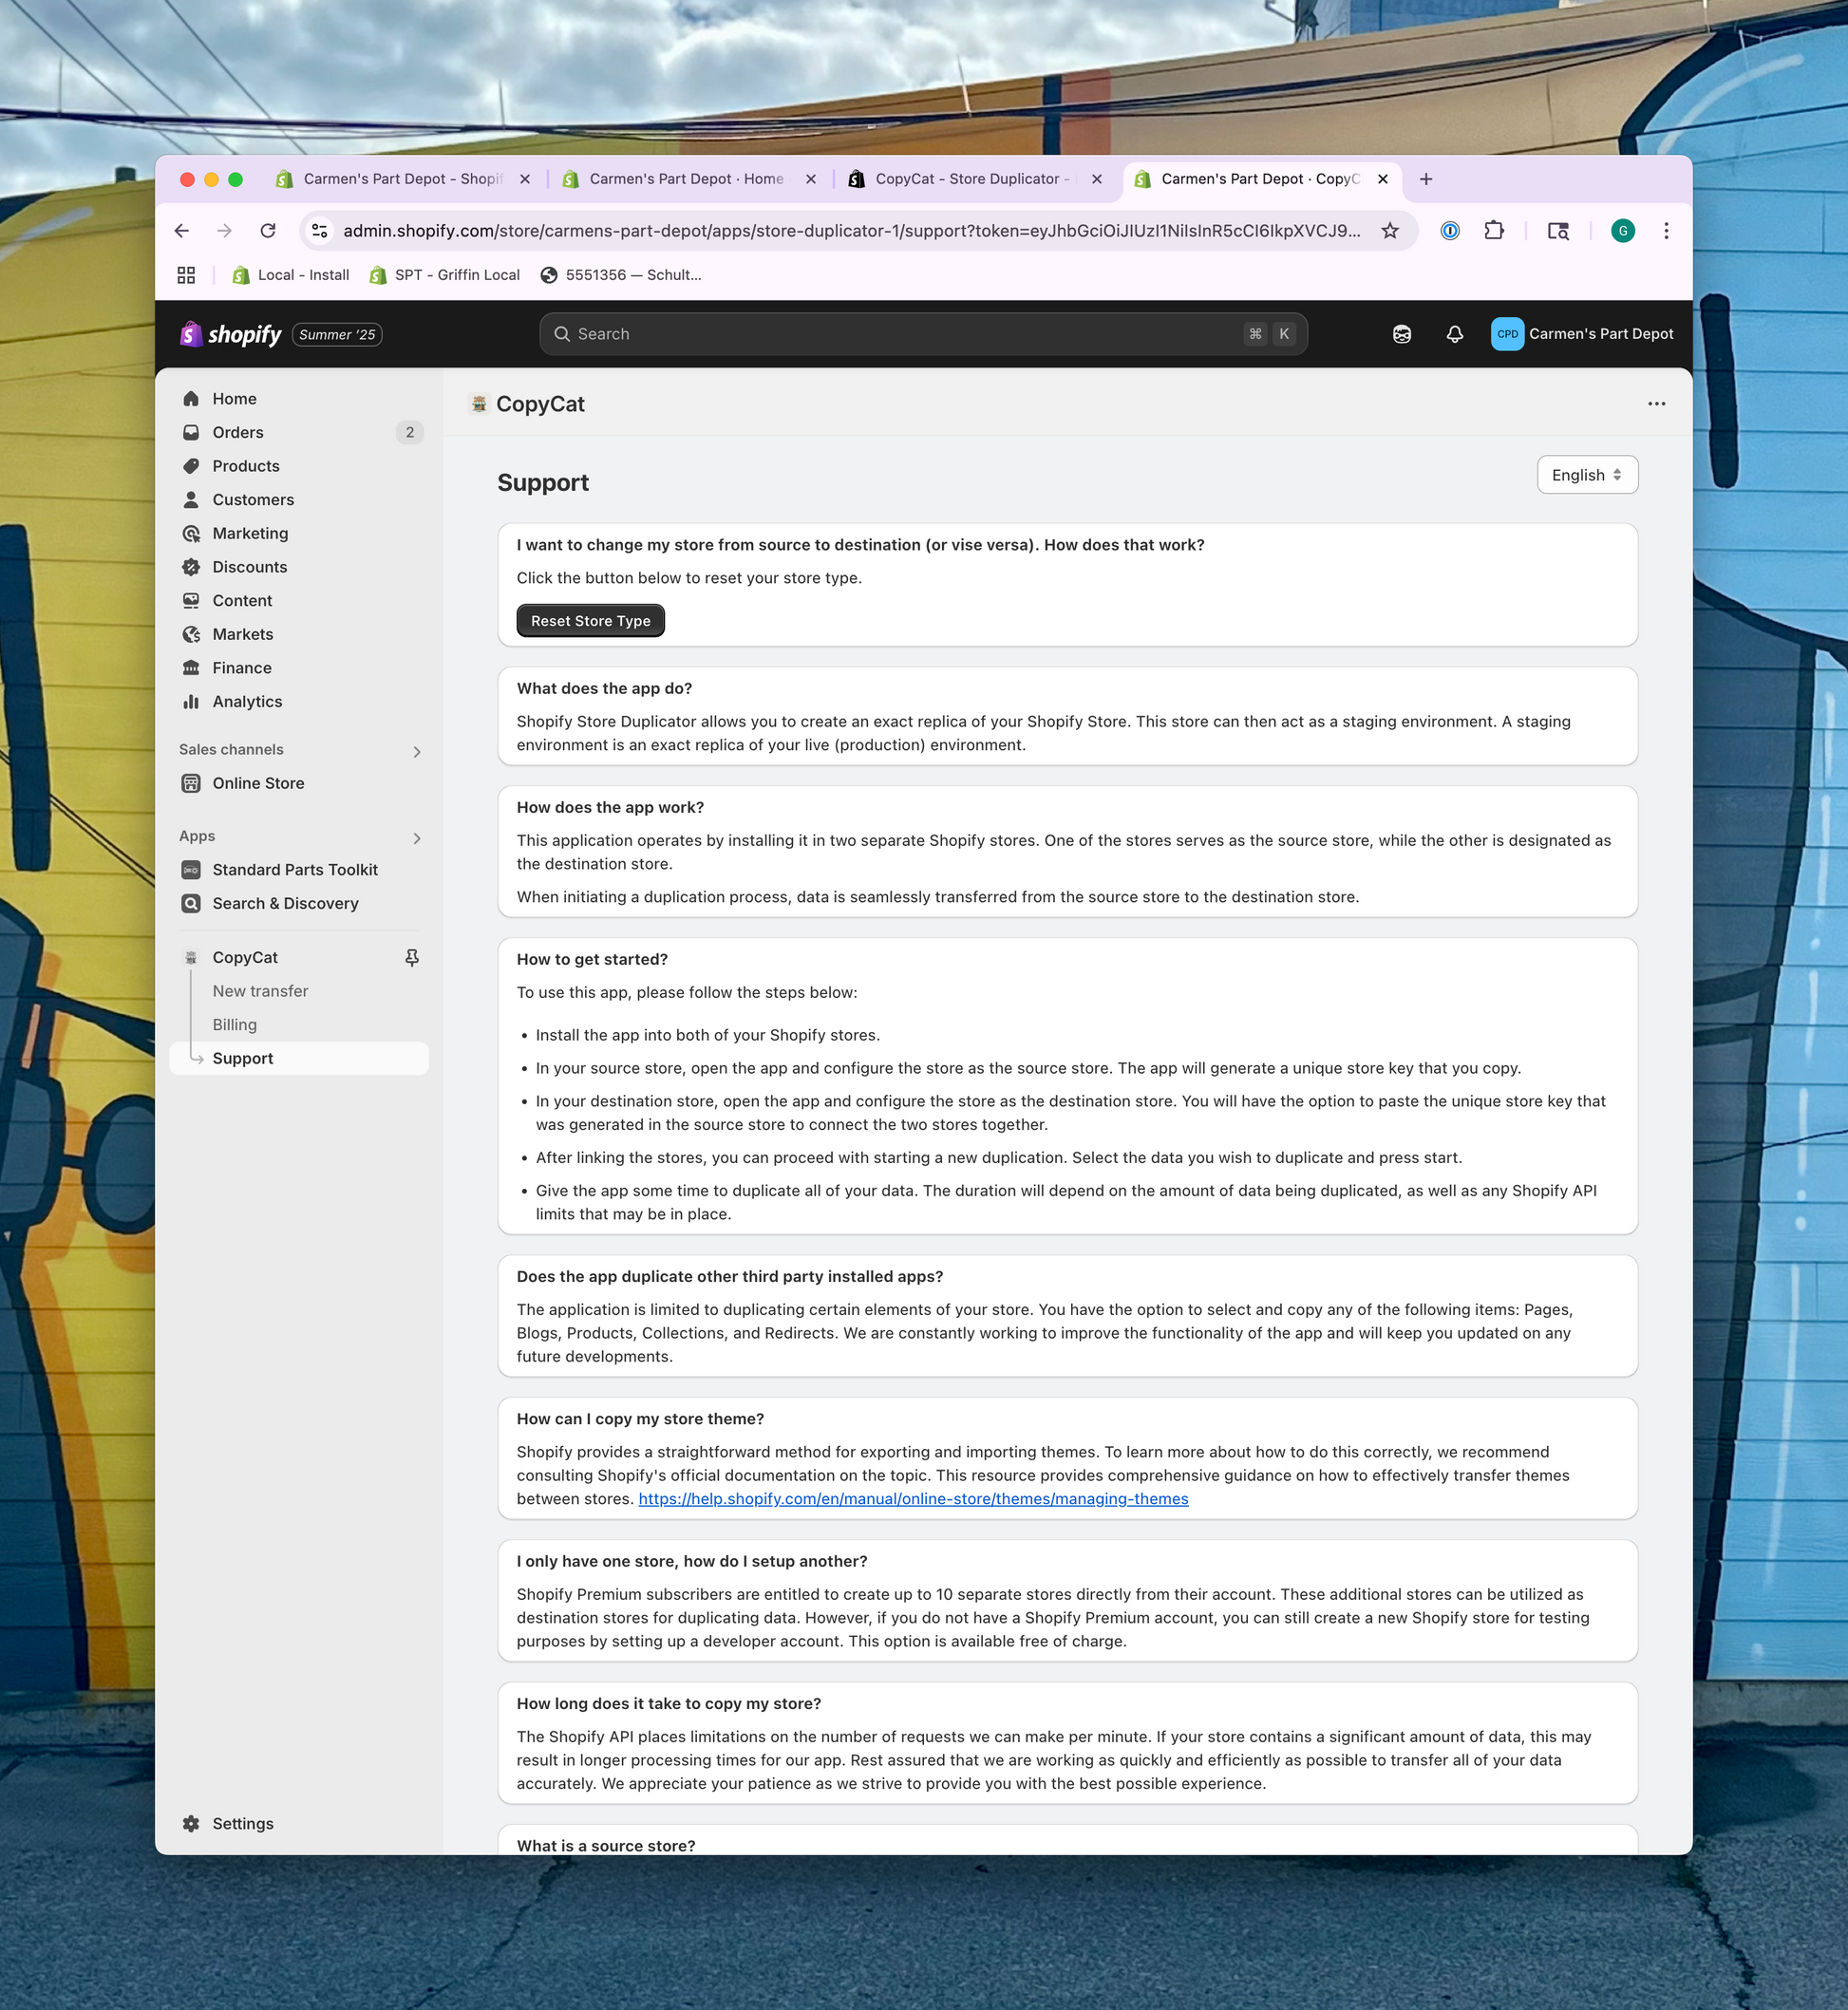
Task: Open the Content icon in sidebar
Action: tap(191, 601)
